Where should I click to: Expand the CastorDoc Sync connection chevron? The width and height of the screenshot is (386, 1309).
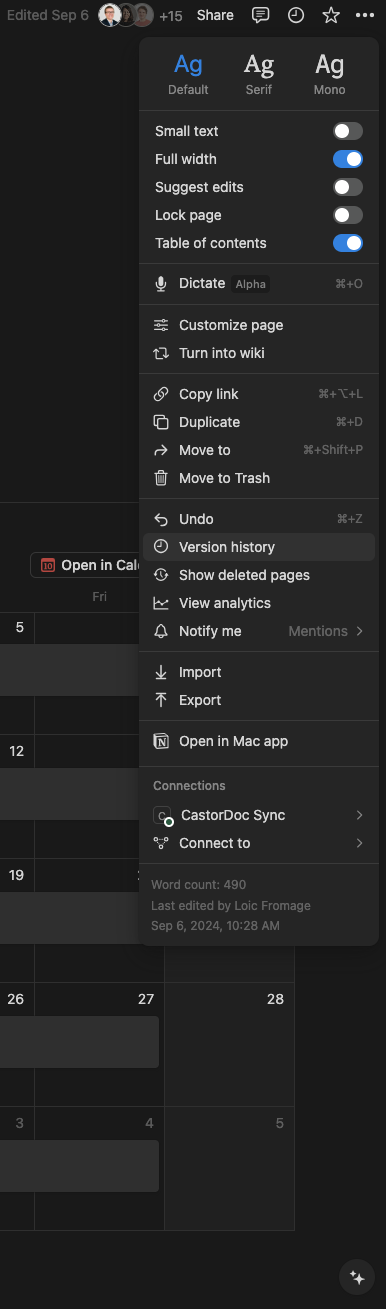pyautogui.click(x=359, y=815)
